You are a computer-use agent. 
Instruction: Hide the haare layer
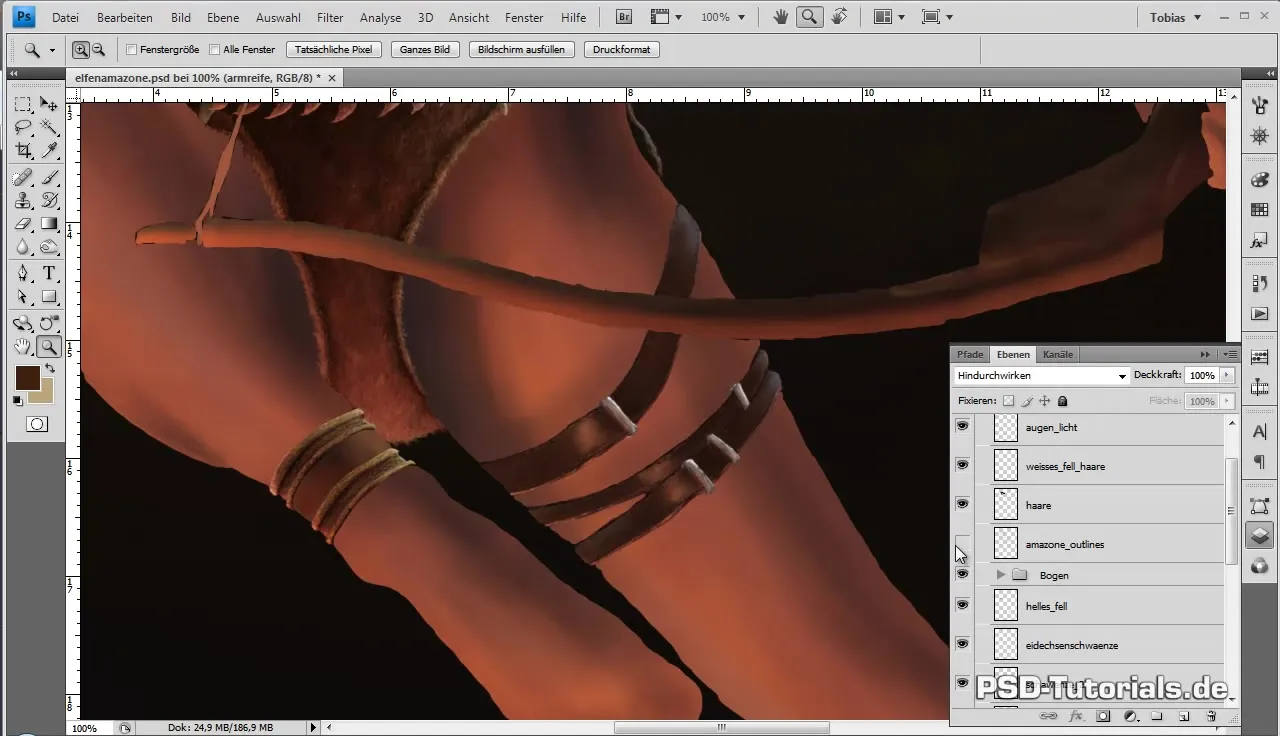coord(962,504)
